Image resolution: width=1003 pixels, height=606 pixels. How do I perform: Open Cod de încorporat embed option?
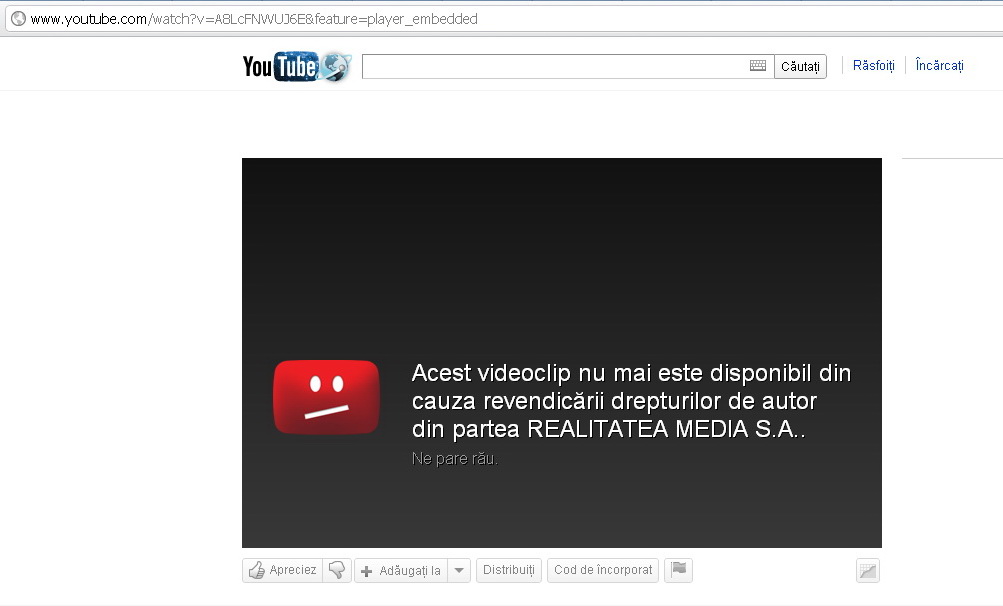(x=603, y=570)
